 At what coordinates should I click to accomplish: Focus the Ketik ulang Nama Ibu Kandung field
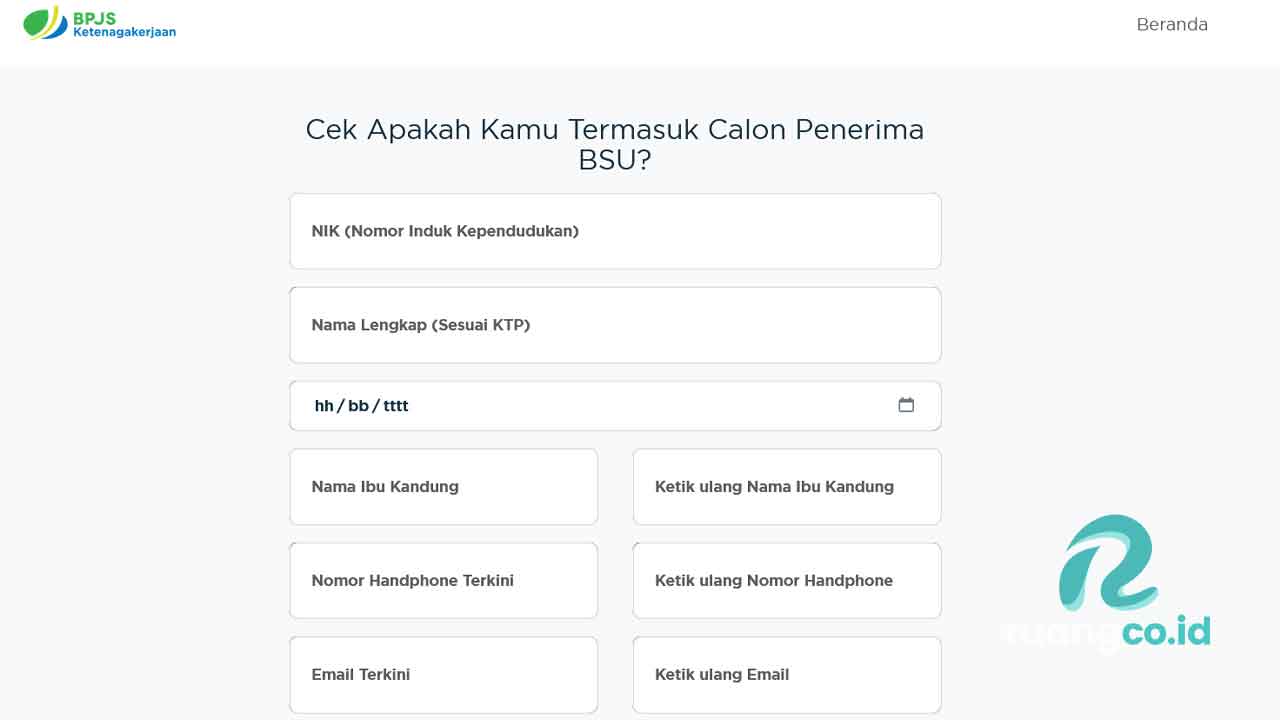(x=787, y=487)
